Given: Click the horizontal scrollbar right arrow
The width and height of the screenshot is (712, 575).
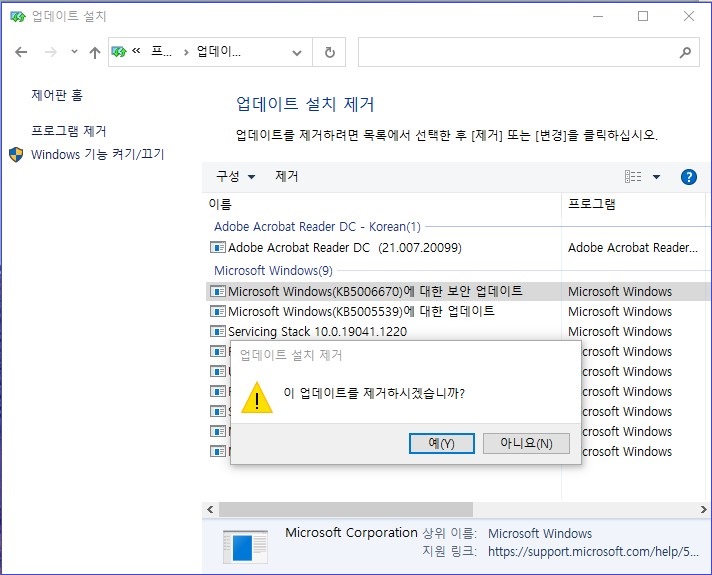Looking at the screenshot, I should 703,510.
